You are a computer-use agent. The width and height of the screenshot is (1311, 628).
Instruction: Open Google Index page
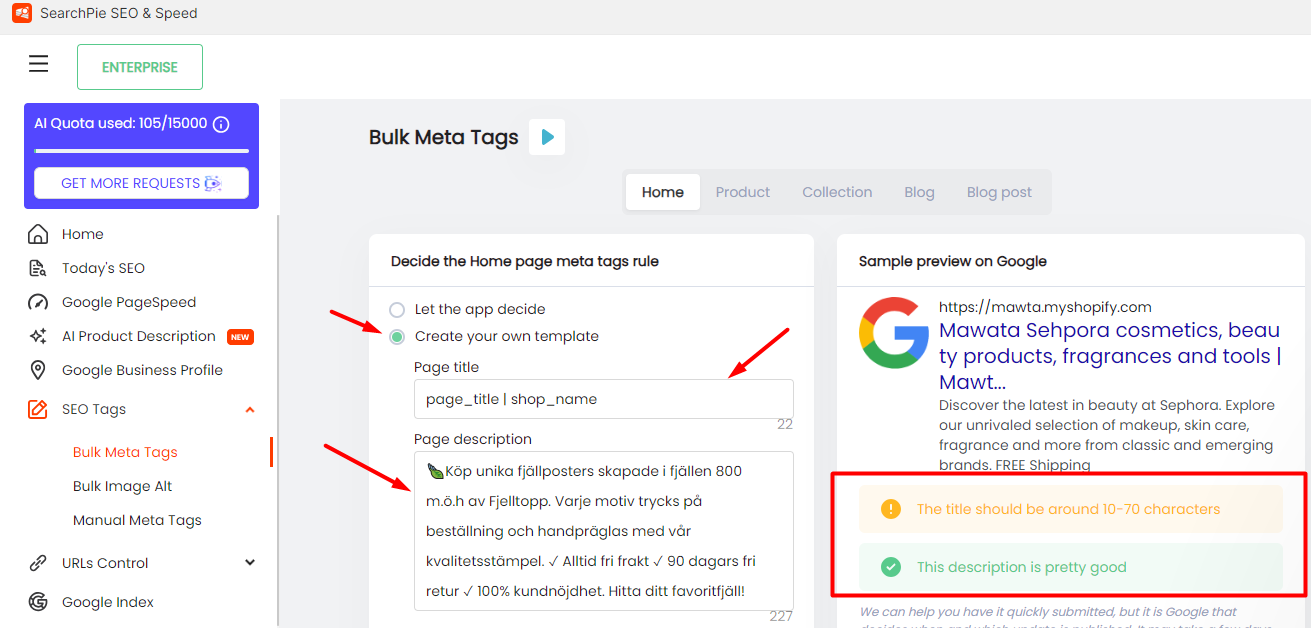click(108, 602)
